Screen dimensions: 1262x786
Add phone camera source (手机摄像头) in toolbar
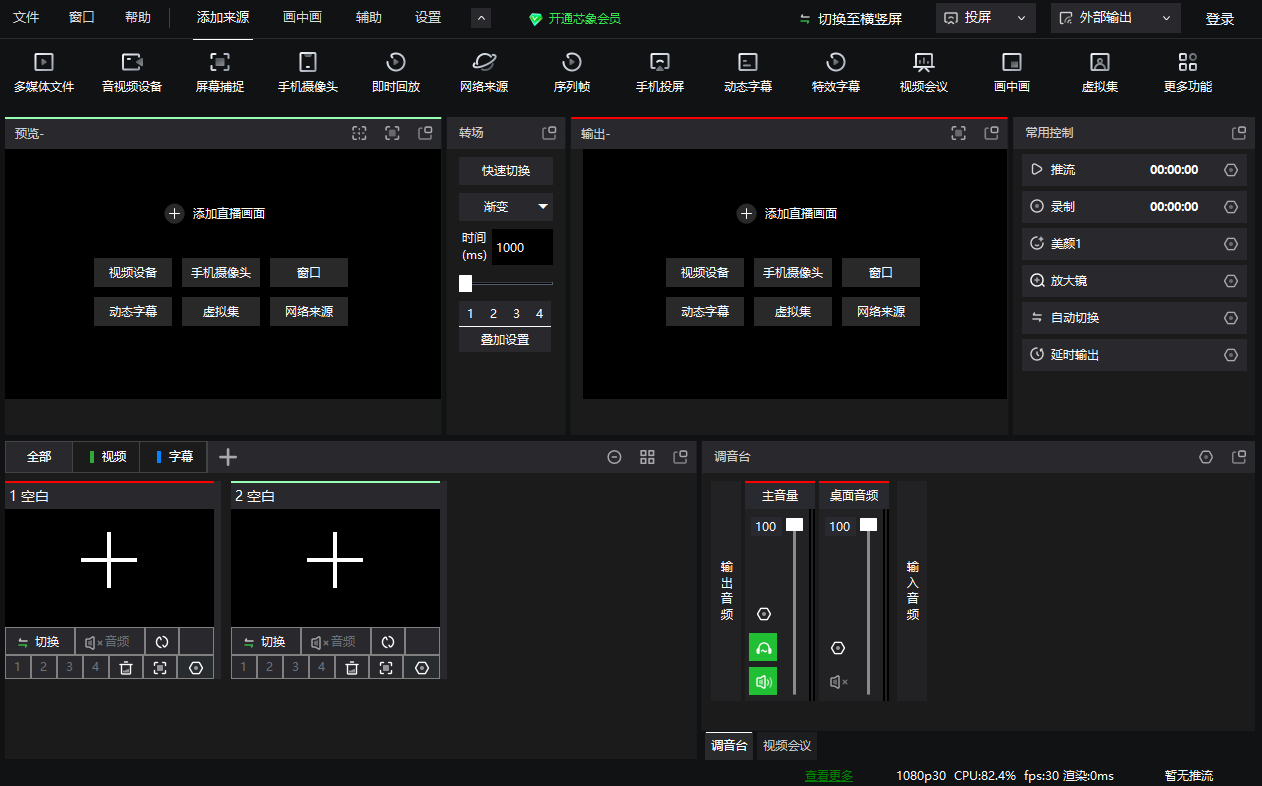pos(308,73)
